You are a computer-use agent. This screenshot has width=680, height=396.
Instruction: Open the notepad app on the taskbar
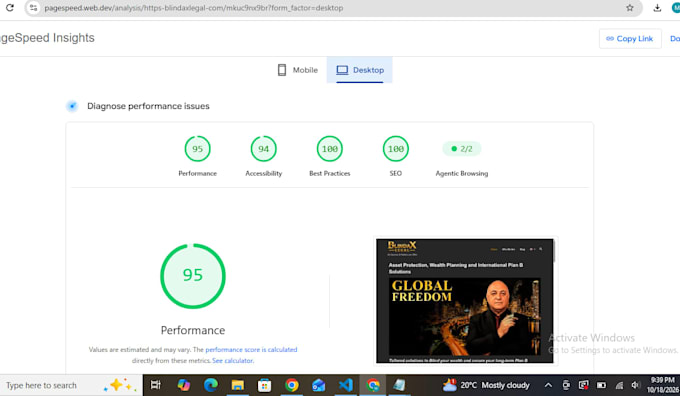[x=399, y=385]
